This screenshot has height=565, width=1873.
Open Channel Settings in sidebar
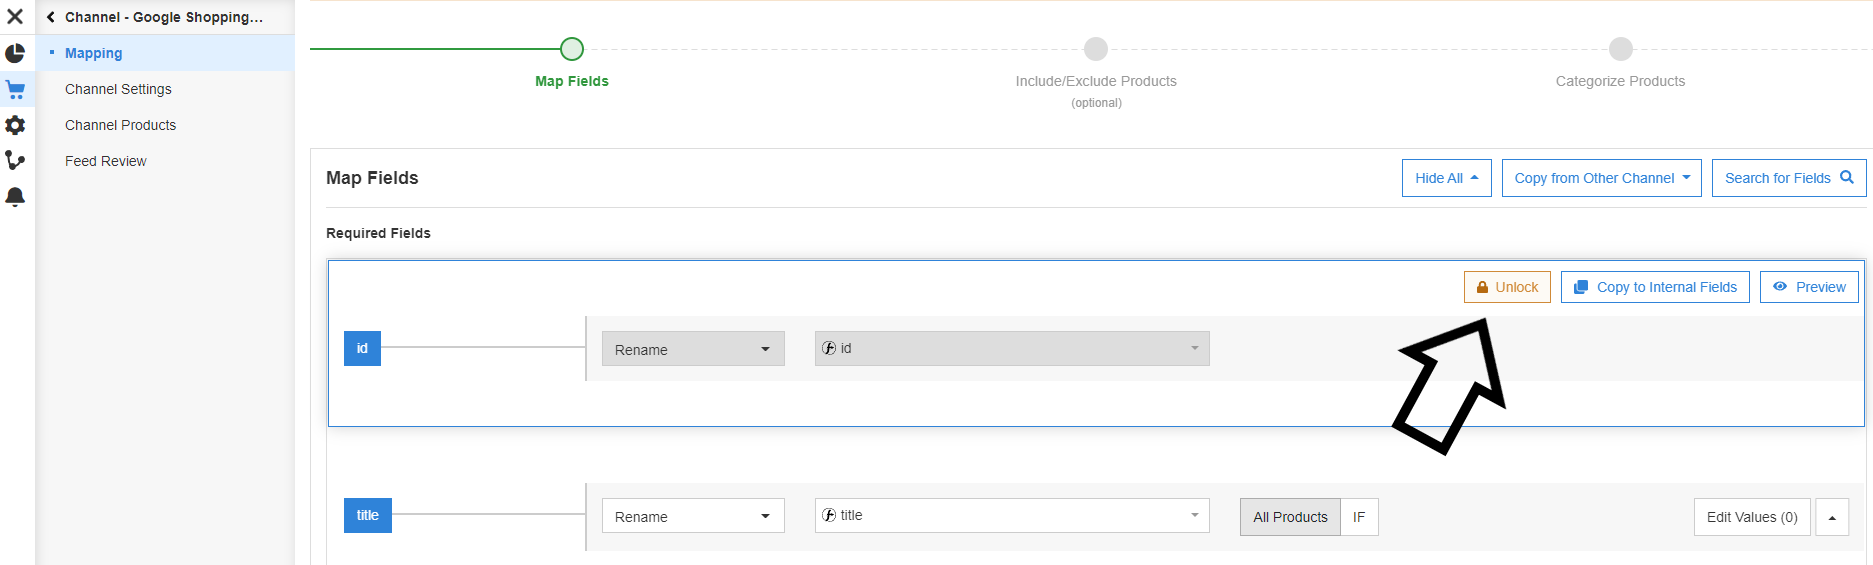(x=118, y=89)
